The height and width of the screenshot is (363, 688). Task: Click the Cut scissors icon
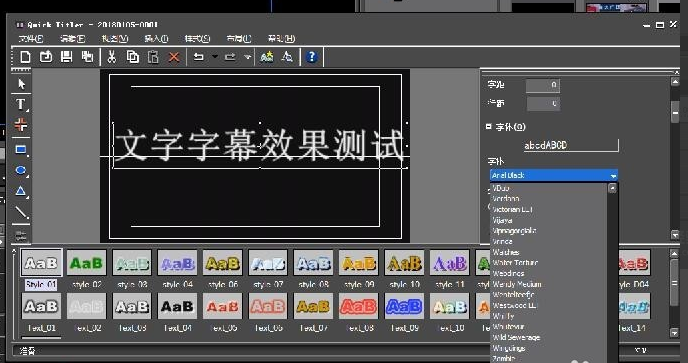coord(112,57)
